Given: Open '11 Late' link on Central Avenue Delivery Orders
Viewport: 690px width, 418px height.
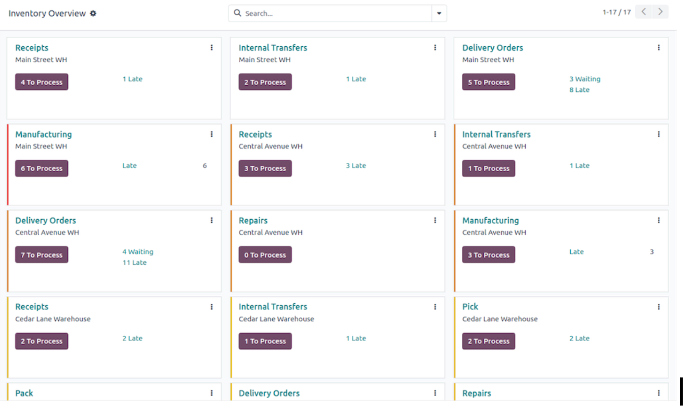Looking at the screenshot, I should coord(134,262).
